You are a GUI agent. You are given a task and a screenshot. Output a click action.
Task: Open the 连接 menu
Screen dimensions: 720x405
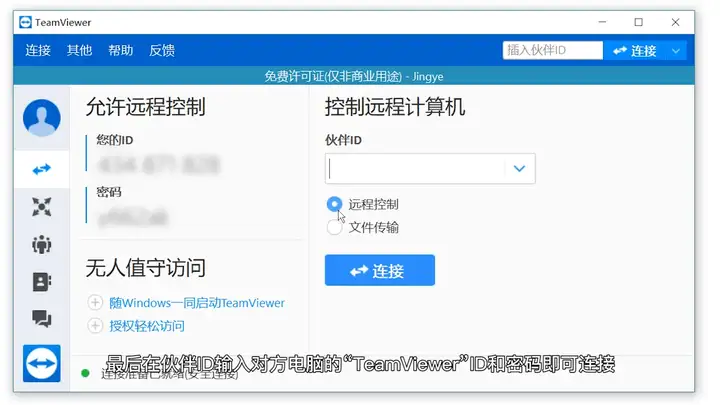[x=38, y=50]
